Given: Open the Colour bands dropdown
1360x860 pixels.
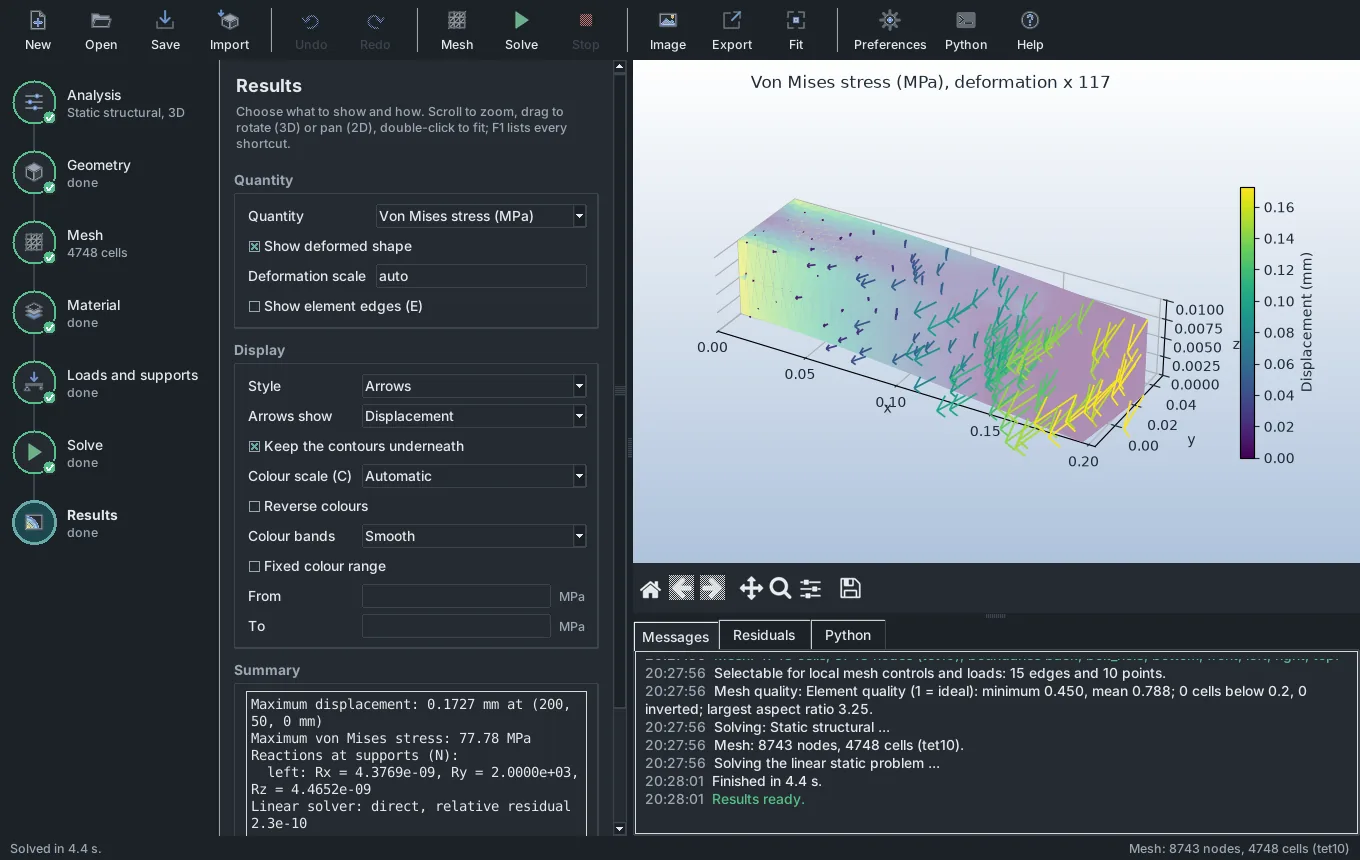Looking at the screenshot, I should [x=474, y=536].
